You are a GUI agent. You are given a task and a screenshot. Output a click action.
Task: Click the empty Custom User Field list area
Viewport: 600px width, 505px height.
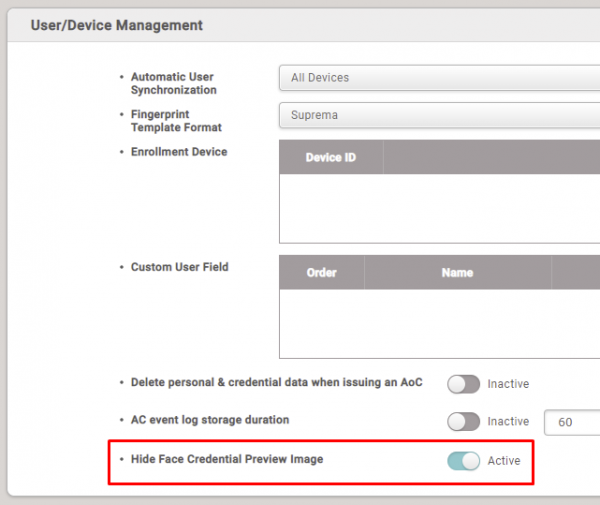tap(438, 323)
